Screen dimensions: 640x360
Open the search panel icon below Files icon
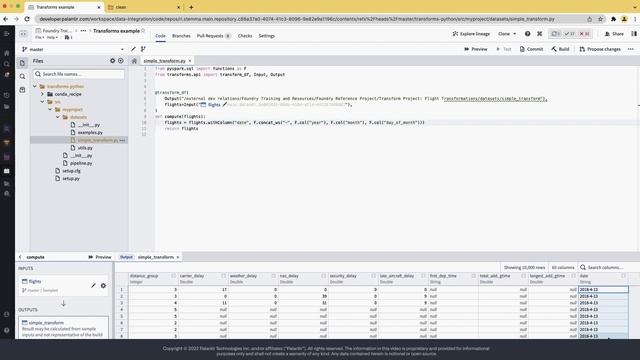pos(22,76)
